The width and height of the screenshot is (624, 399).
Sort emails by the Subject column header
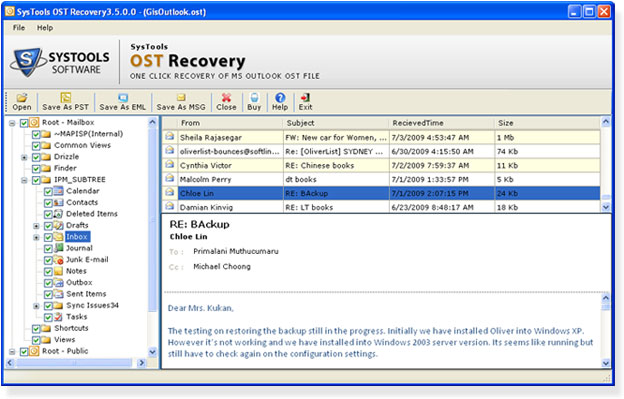(335, 123)
